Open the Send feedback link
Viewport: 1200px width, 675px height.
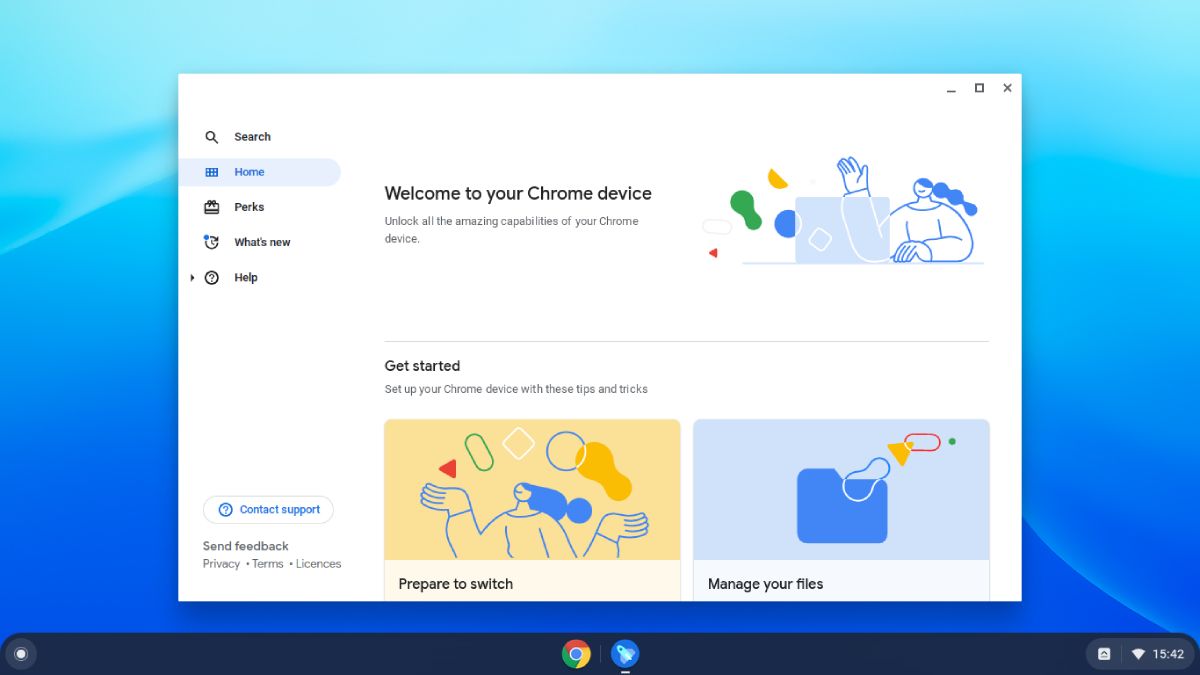(x=245, y=546)
